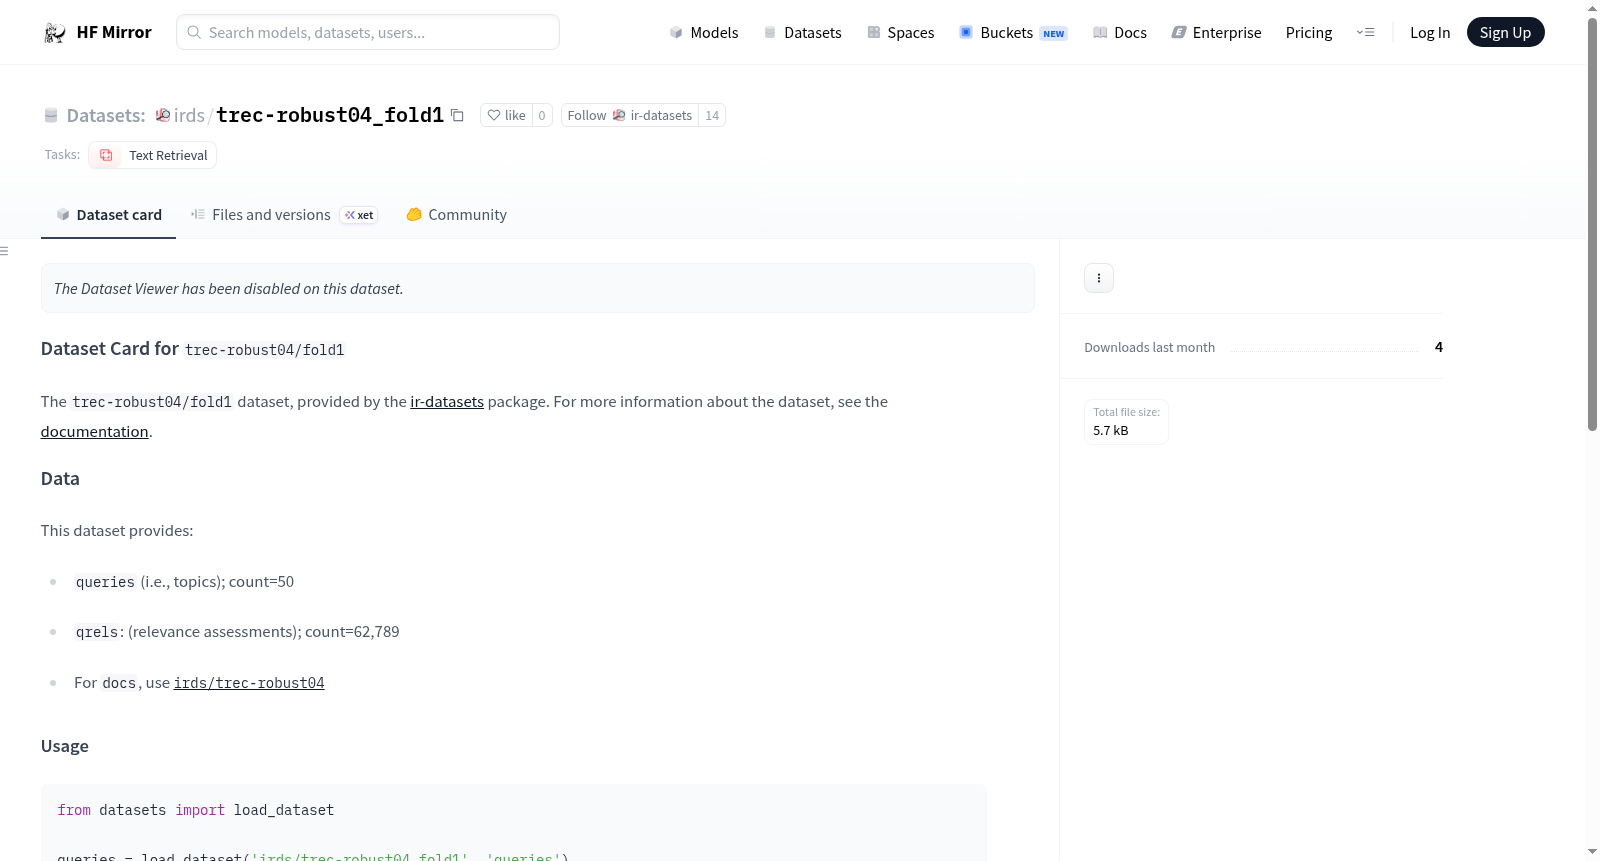This screenshot has height=861, width=1600.
Task: Click the queries count=50 list item
Action: coord(184,582)
